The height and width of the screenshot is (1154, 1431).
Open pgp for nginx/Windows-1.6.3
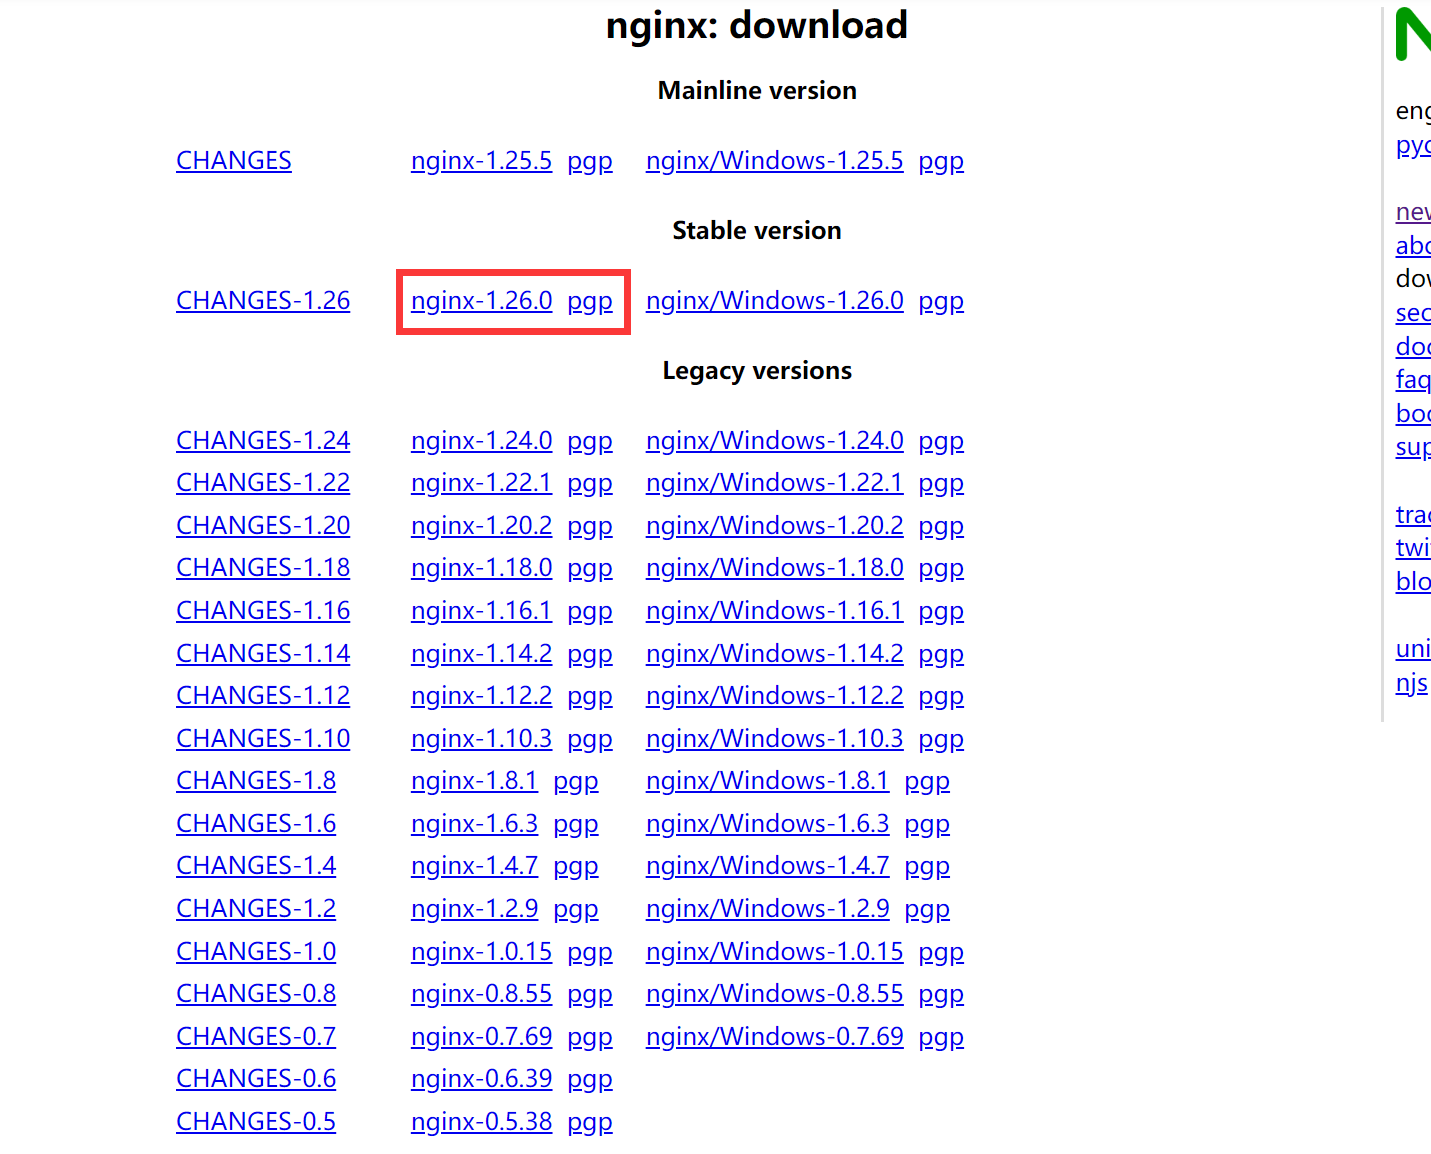tap(927, 824)
